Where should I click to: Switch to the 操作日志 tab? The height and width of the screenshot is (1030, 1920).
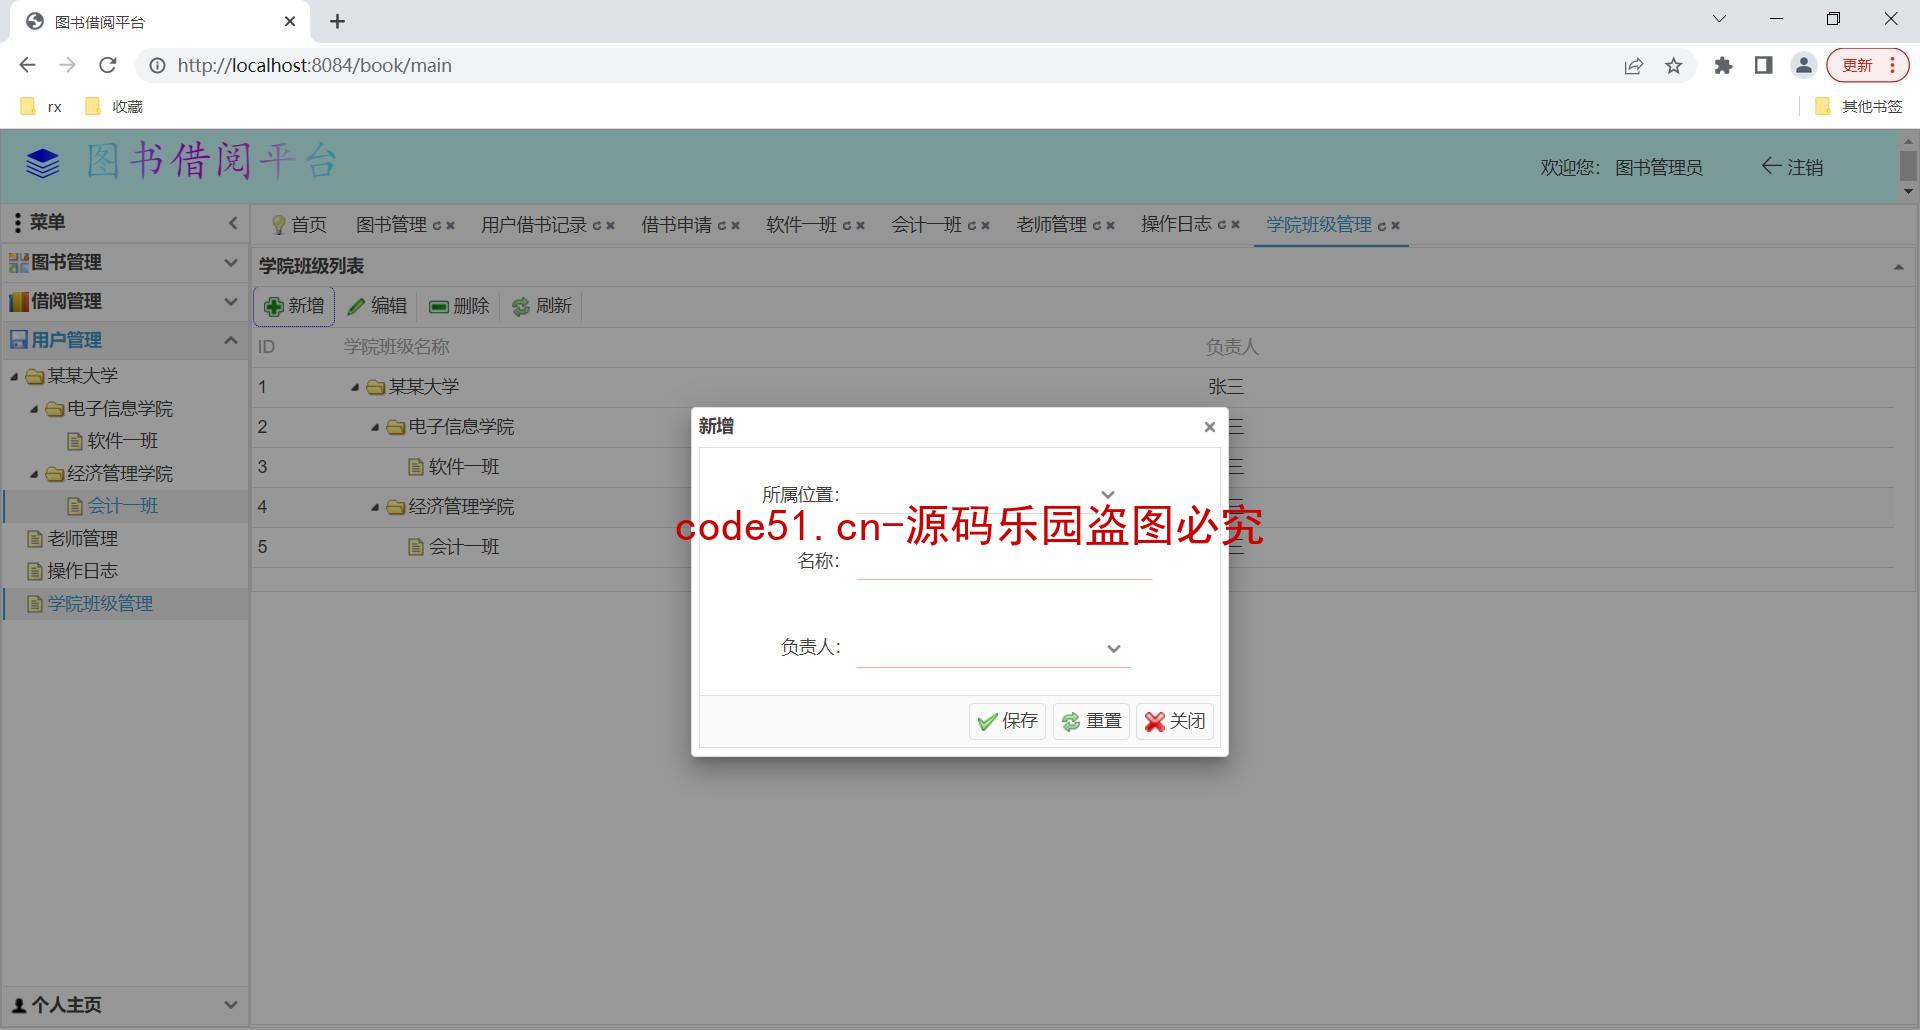coord(1176,225)
